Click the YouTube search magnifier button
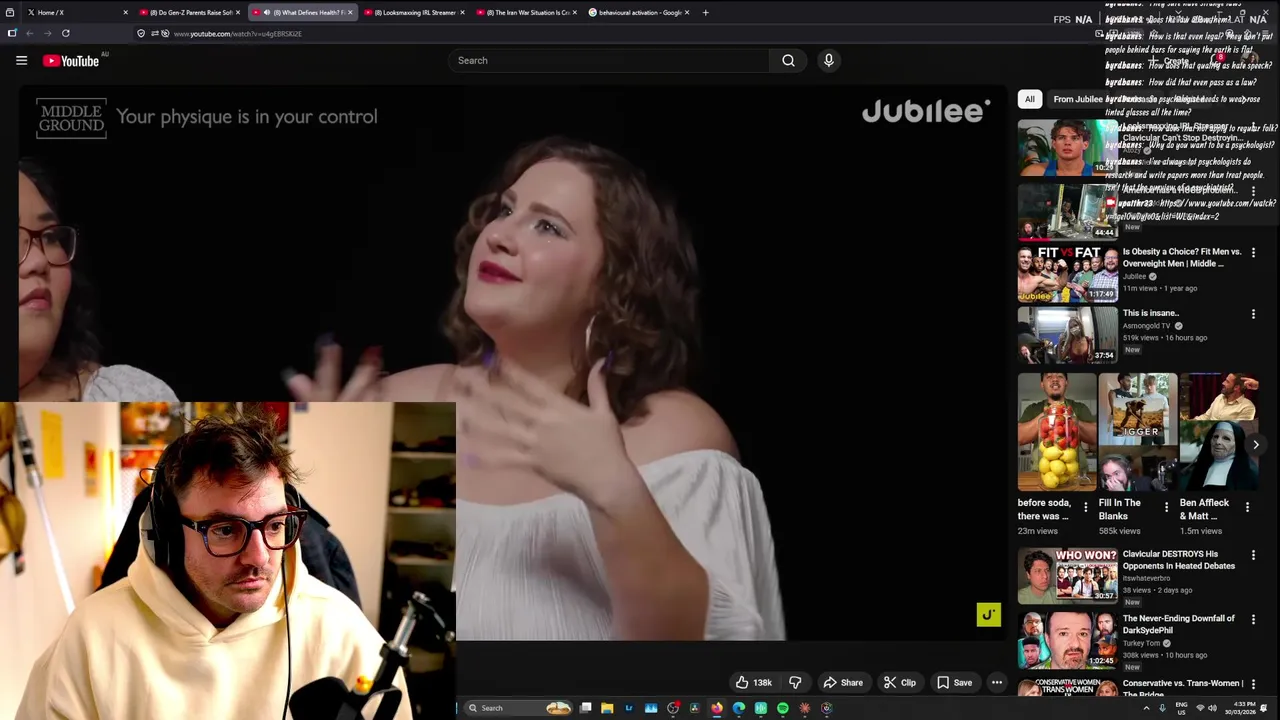 (788, 61)
